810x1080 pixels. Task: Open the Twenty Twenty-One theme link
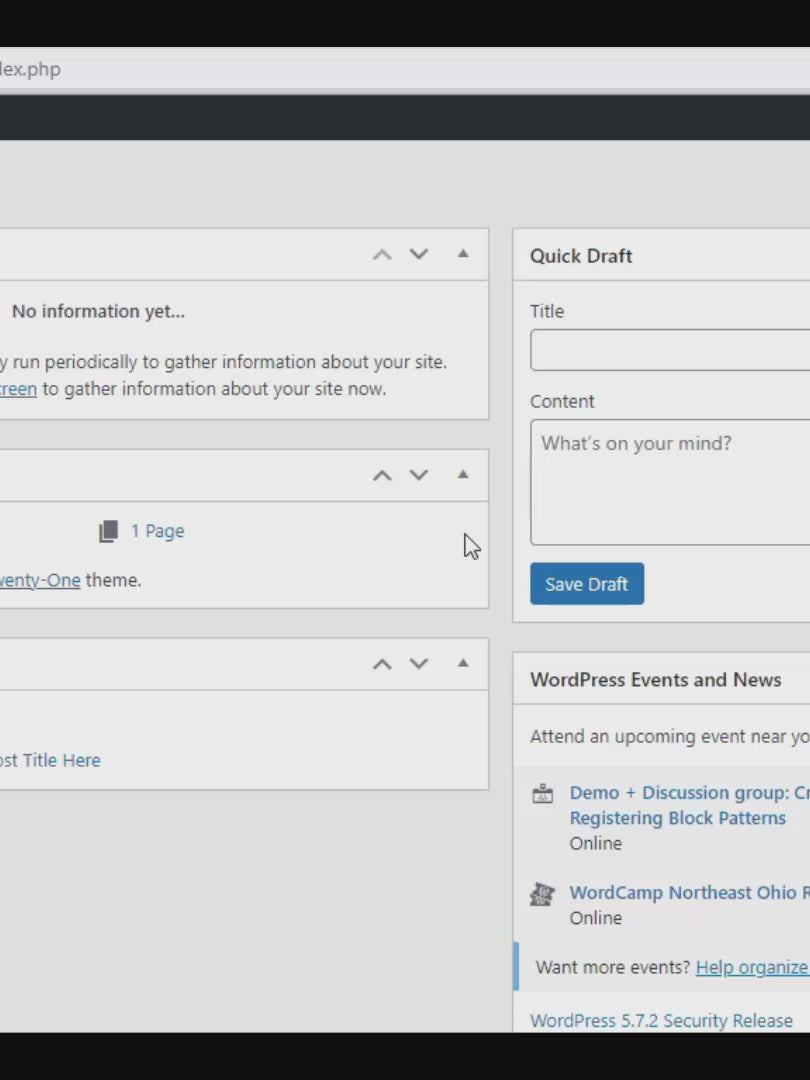(40, 580)
